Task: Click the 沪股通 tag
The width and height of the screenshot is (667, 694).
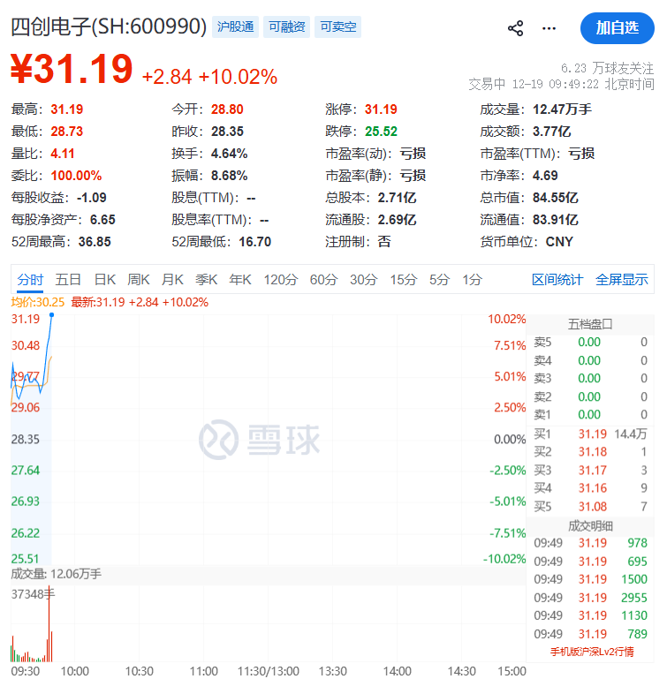Action: click(235, 27)
